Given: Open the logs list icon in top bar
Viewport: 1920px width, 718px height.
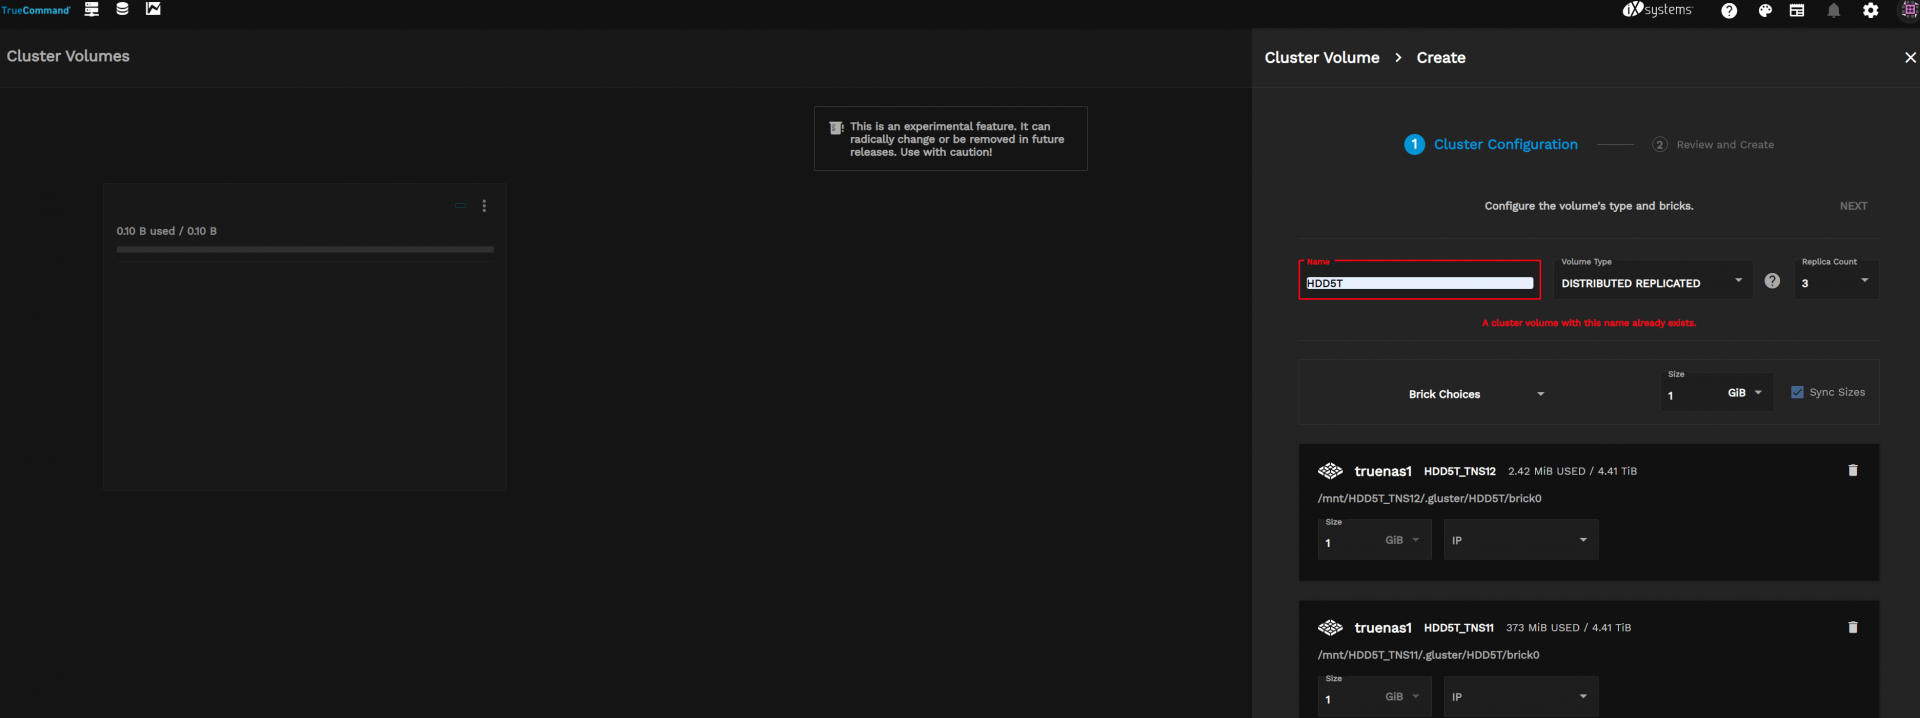Looking at the screenshot, I should [1797, 11].
